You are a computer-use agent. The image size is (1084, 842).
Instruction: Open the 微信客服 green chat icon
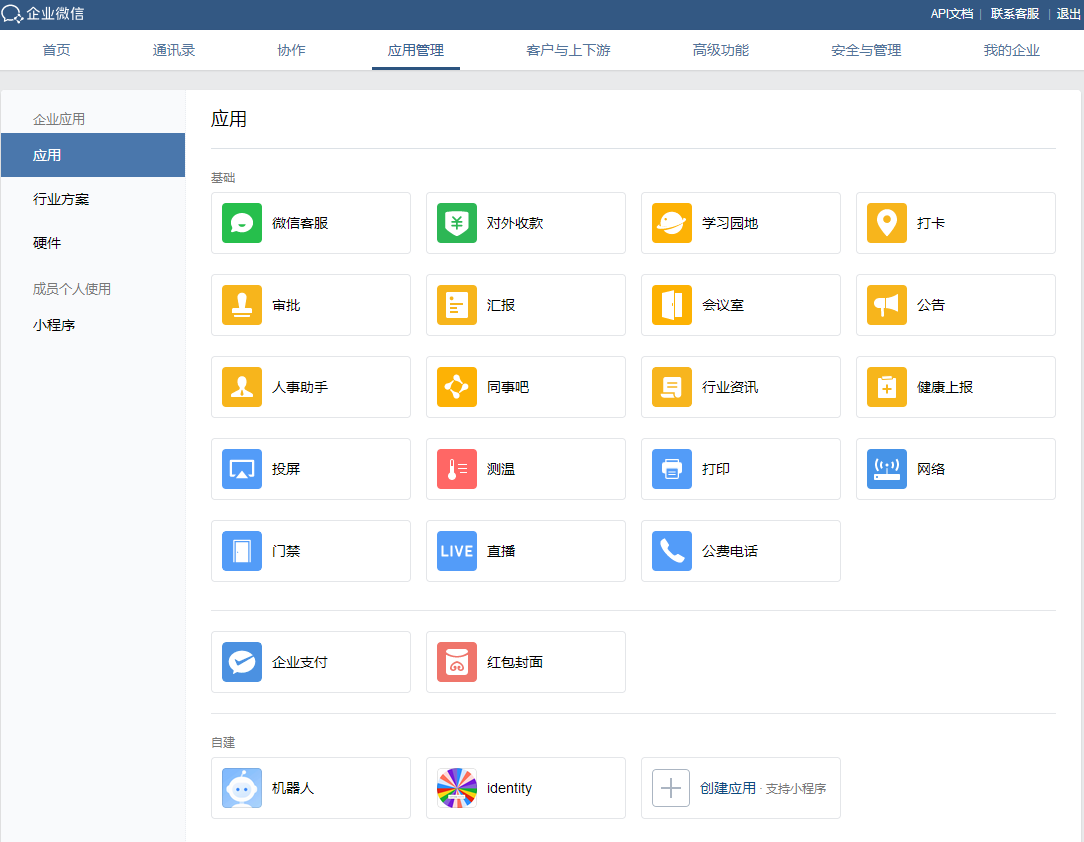pyautogui.click(x=242, y=223)
